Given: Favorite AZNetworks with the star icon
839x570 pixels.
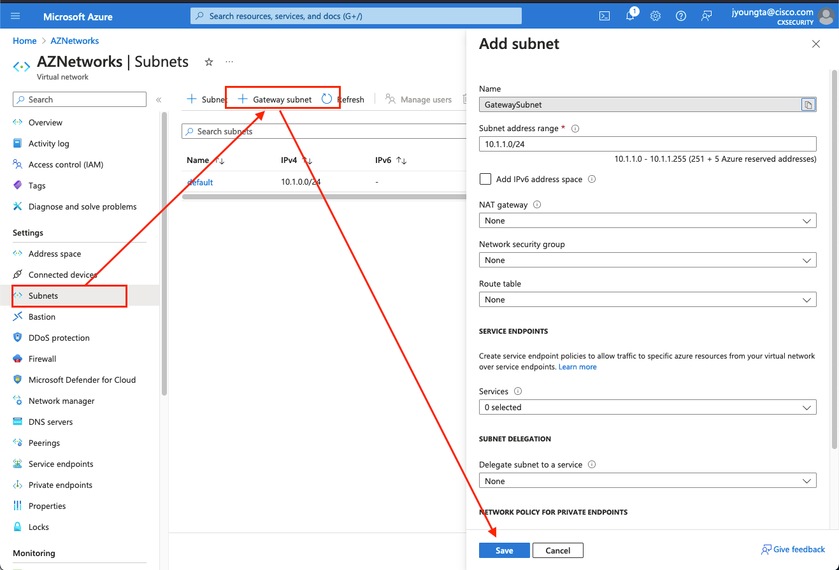Looking at the screenshot, I should tap(209, 62).
